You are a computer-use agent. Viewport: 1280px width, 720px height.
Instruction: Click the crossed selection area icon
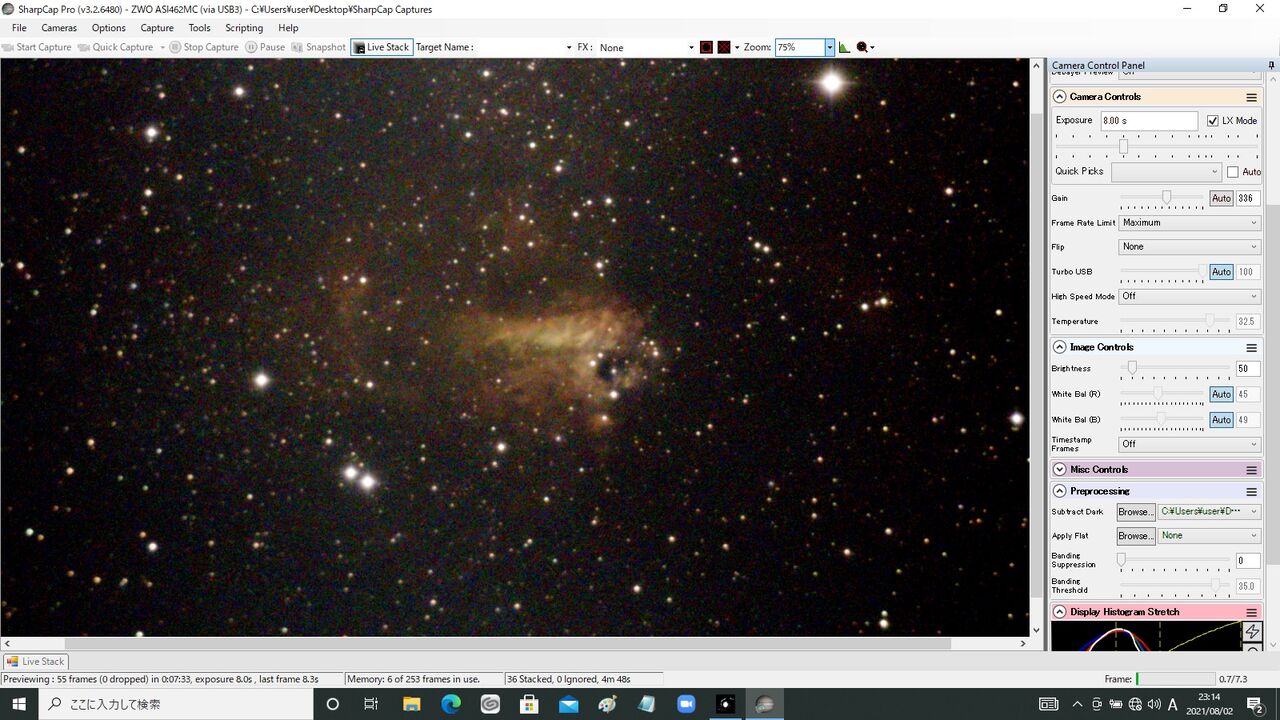(723, 47)
